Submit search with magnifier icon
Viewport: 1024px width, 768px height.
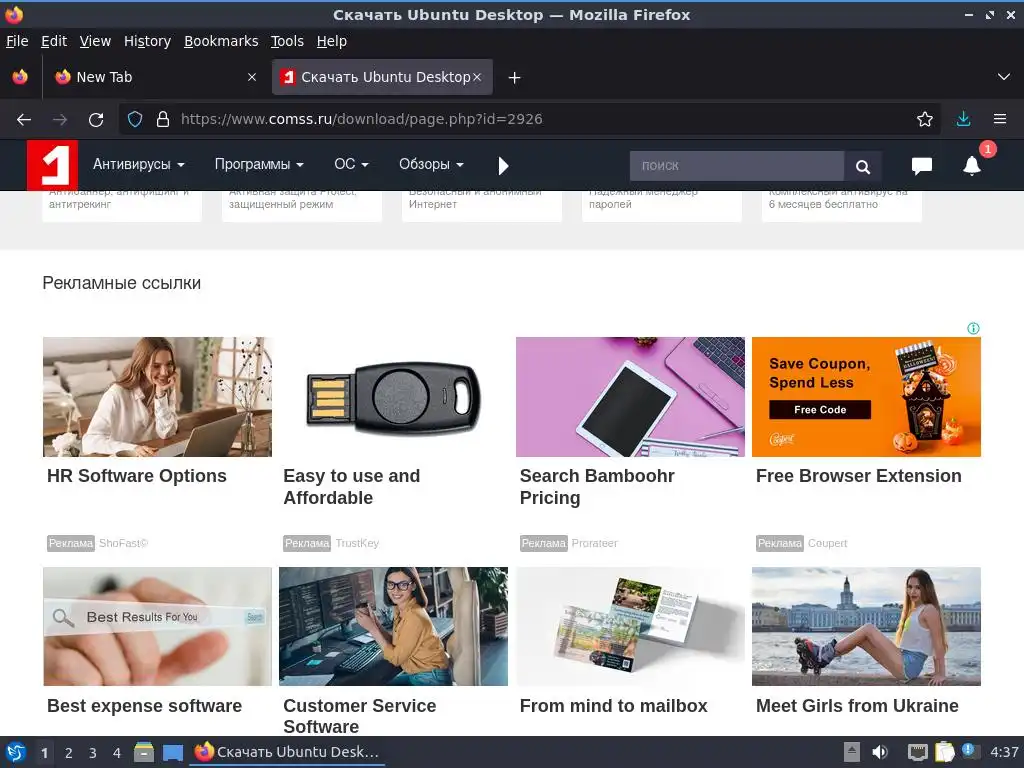click(x=863, y=166)
